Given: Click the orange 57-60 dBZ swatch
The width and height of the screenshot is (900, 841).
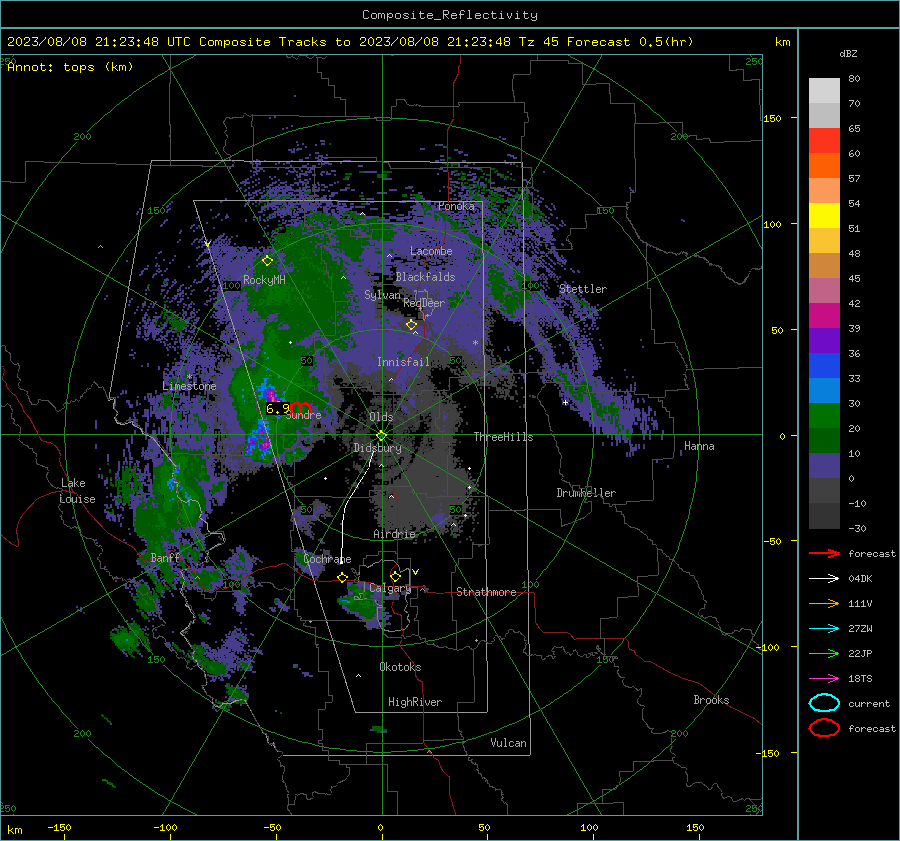Looking at the screenshot, I should pos(824,166).
